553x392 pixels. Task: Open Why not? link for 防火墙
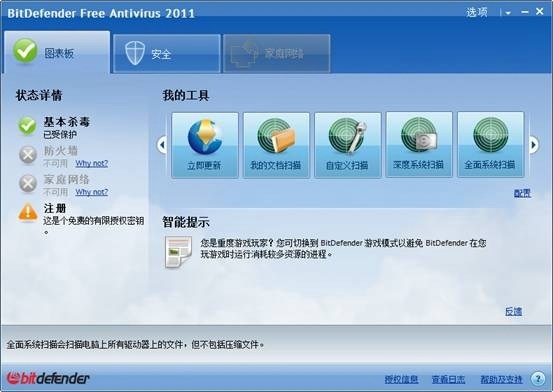coord(92,163)
